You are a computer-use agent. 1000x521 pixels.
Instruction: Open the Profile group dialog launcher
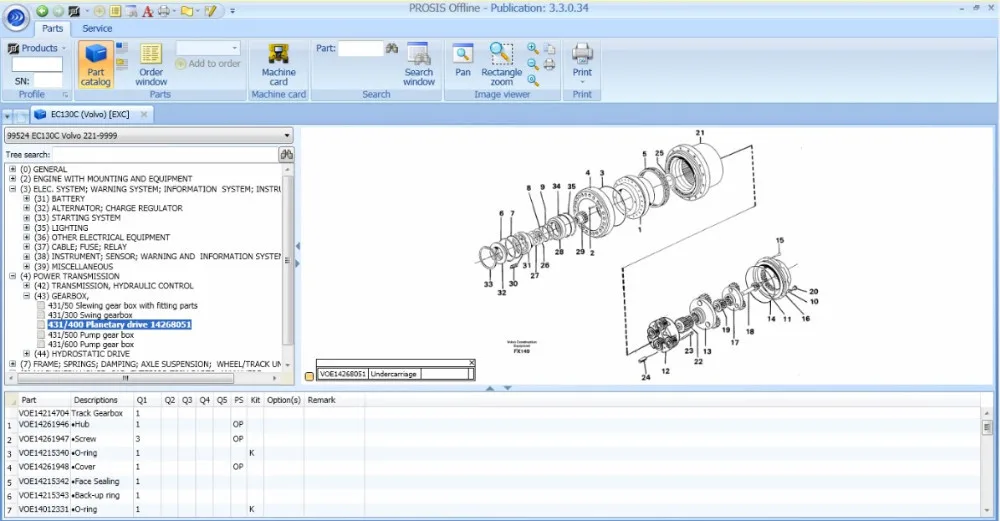click(65, 94)
